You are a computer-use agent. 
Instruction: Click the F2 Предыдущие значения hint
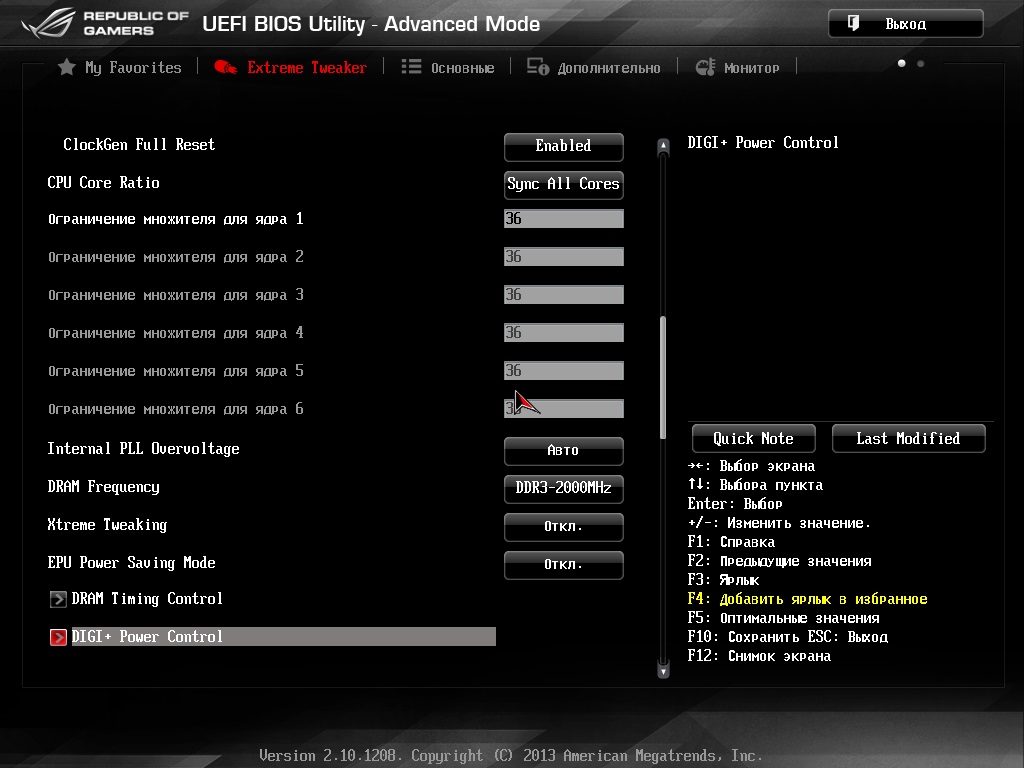(x=779, y=561)
